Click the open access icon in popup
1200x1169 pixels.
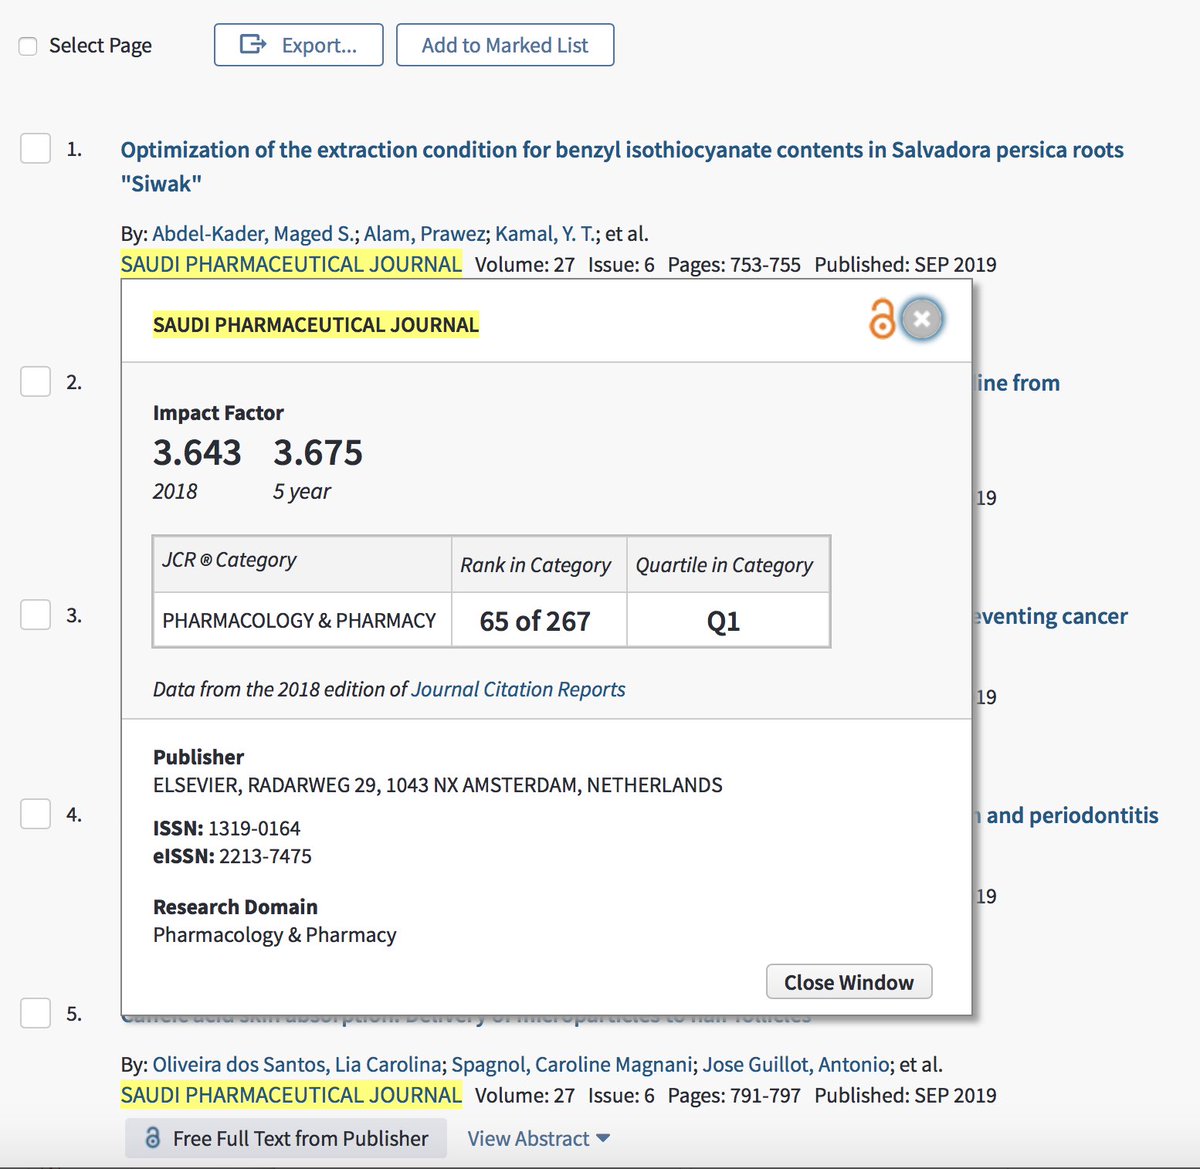click(881, 319)
